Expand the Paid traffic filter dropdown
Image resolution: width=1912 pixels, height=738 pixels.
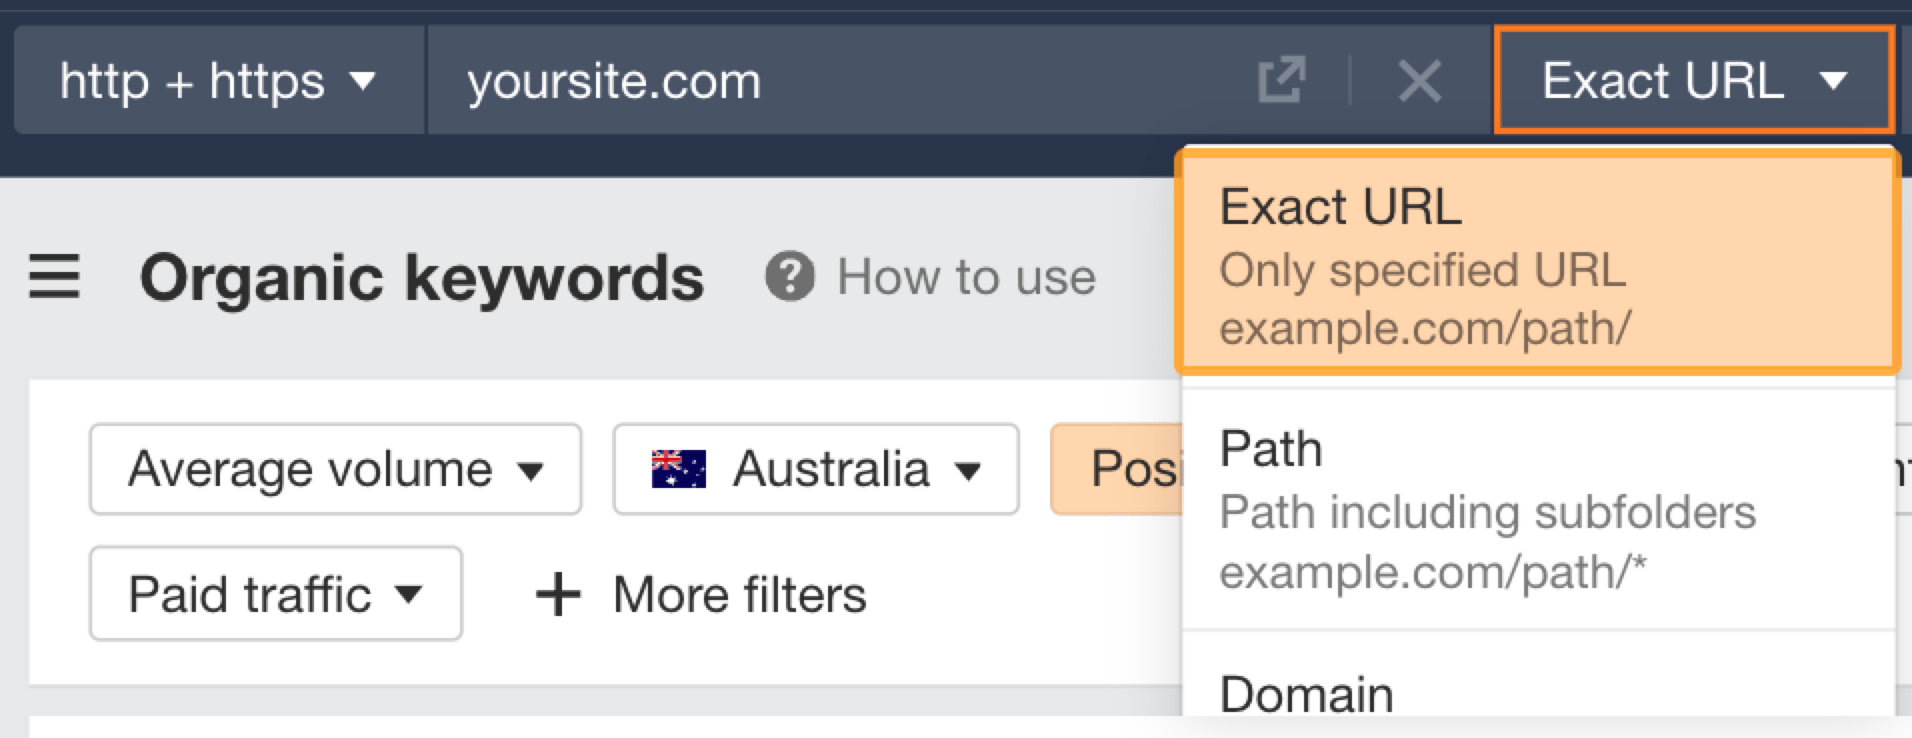pyautogui.click(x=276, y=594)
